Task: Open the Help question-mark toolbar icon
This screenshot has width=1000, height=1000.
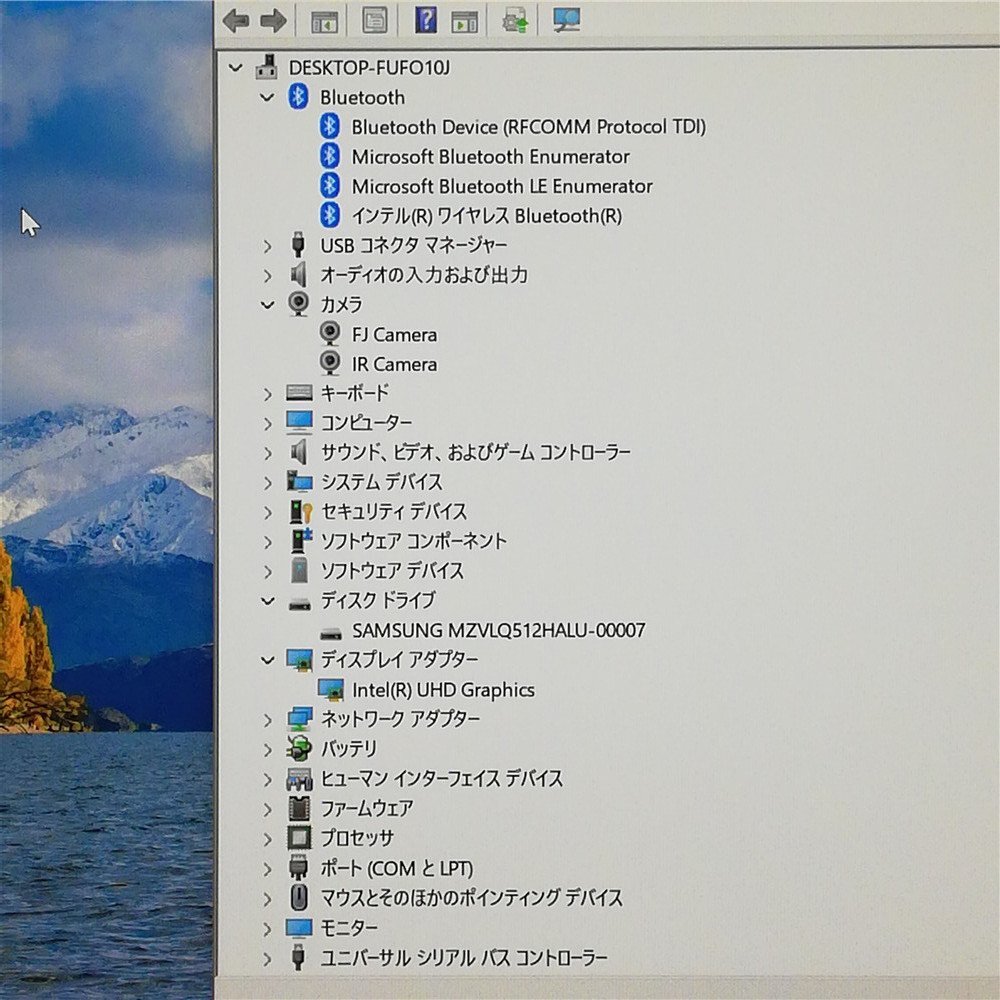Action: coord(425,20)
